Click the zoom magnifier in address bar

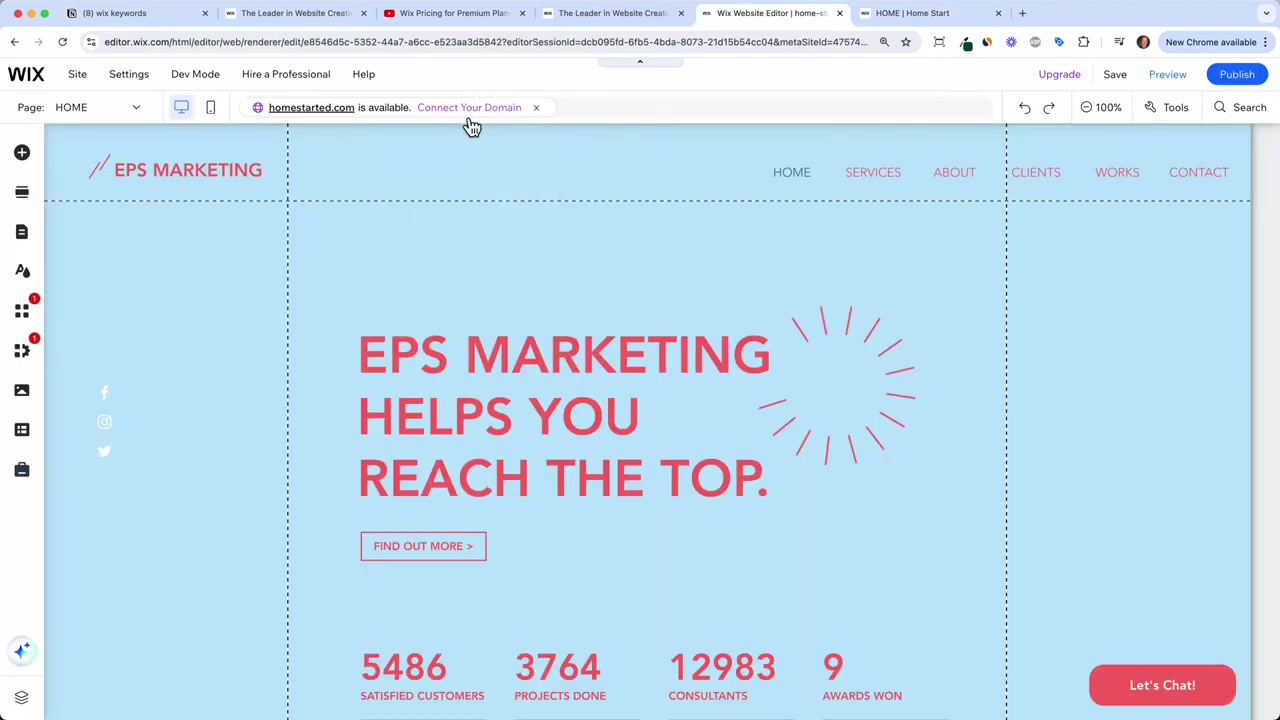coord(884,42)
